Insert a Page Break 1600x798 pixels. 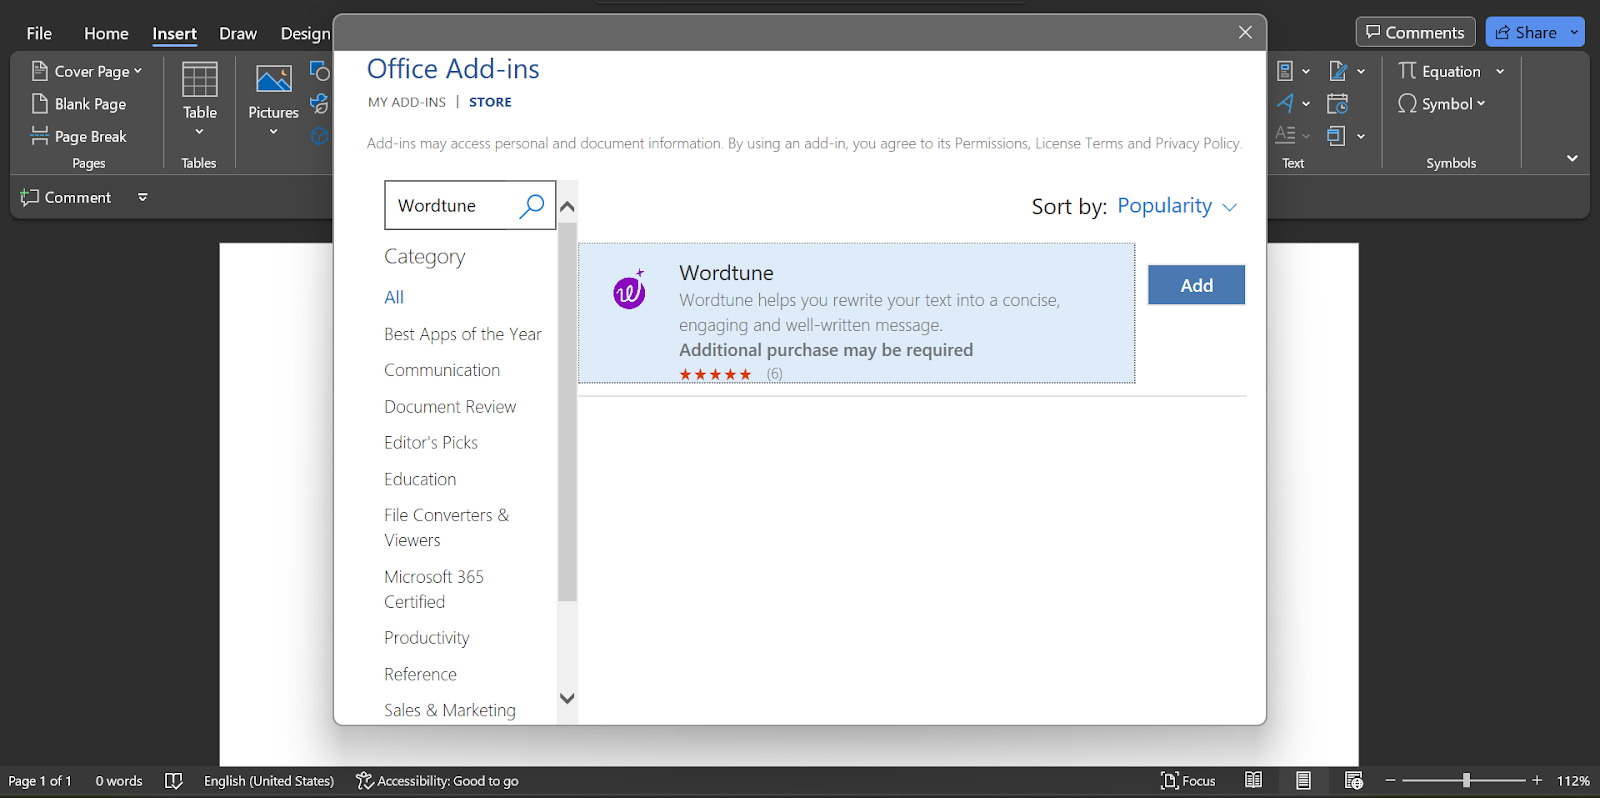tap(79, 136)
